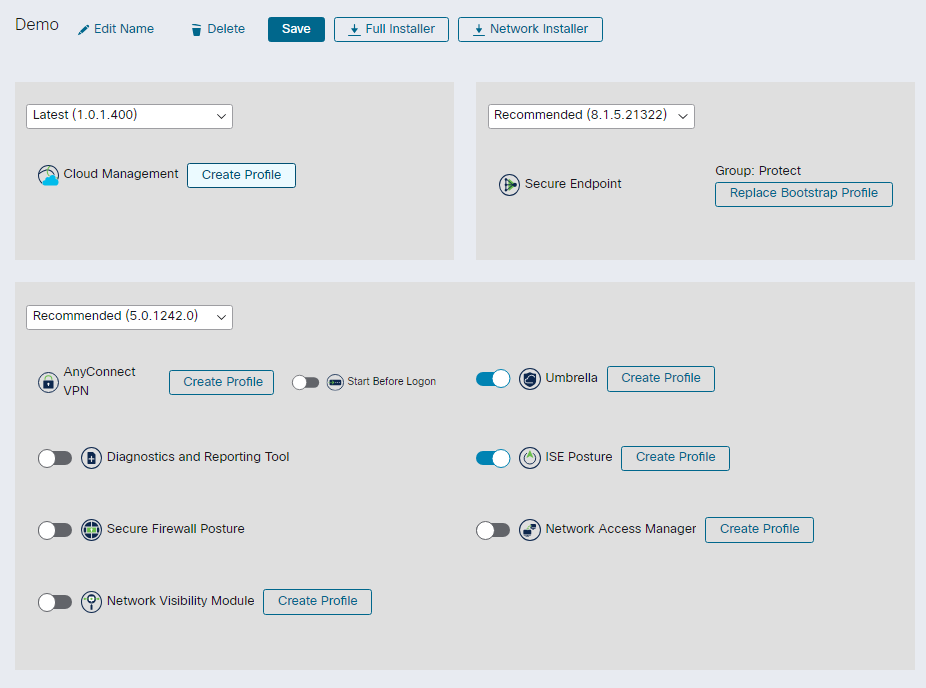Turn on Diagnostics and Reporting Tool toggle
The height and width of the screenshot is (688, 926).
55,458
